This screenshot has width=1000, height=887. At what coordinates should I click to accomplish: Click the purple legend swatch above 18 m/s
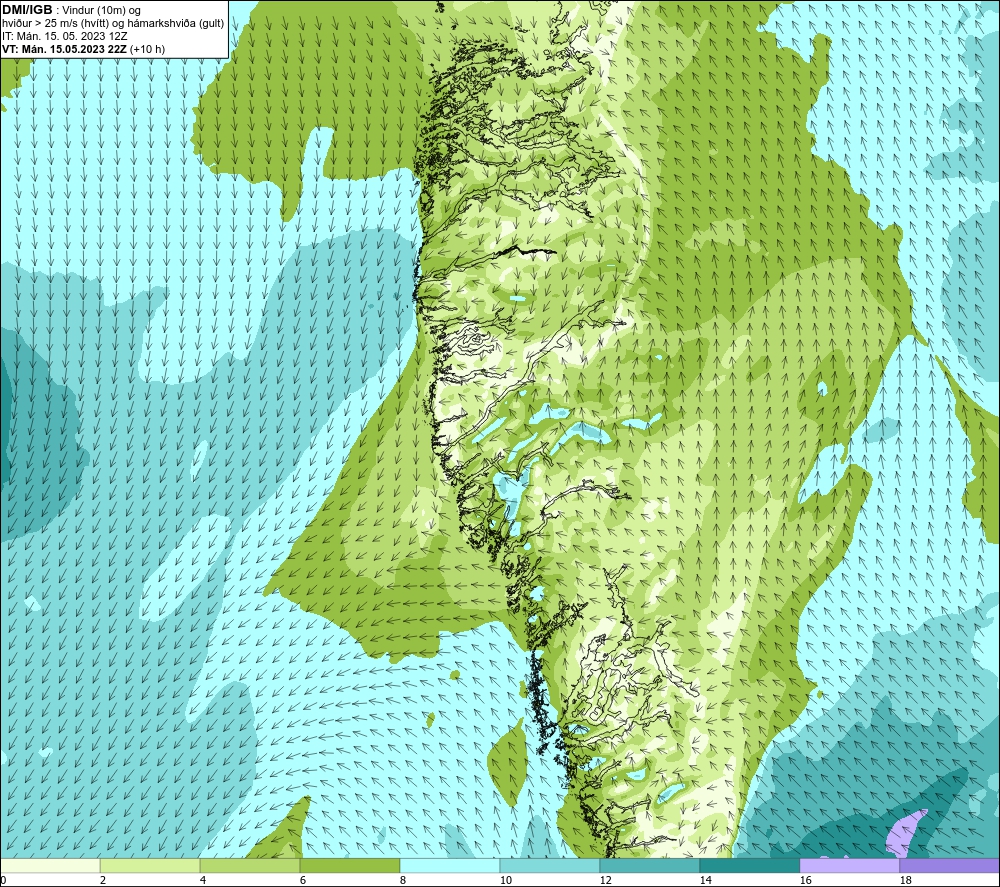pos(949,865)
